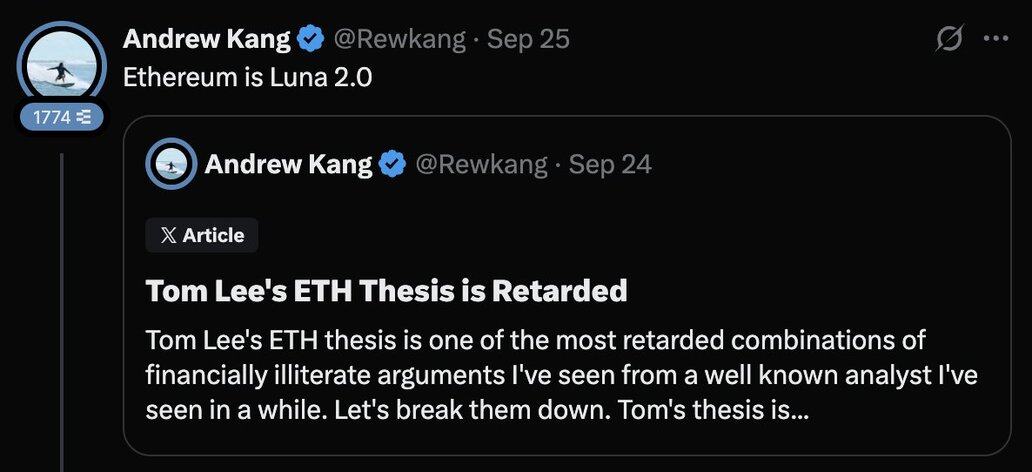Open the Article tag in the quoted post
This screenshot has height=472, width=1032.
point(202,235)
